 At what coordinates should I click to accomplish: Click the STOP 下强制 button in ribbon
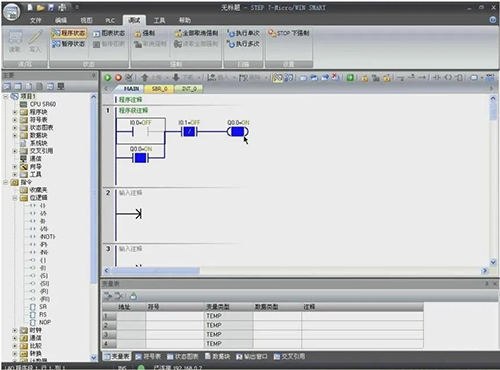coord(289,33)
